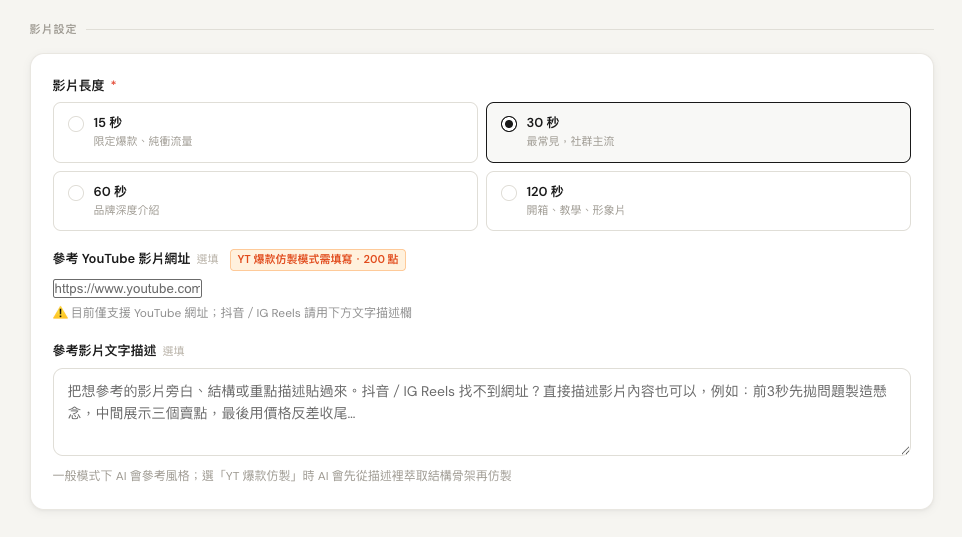
Task: Click the 影片長度 label
Action: coord(79,85)
